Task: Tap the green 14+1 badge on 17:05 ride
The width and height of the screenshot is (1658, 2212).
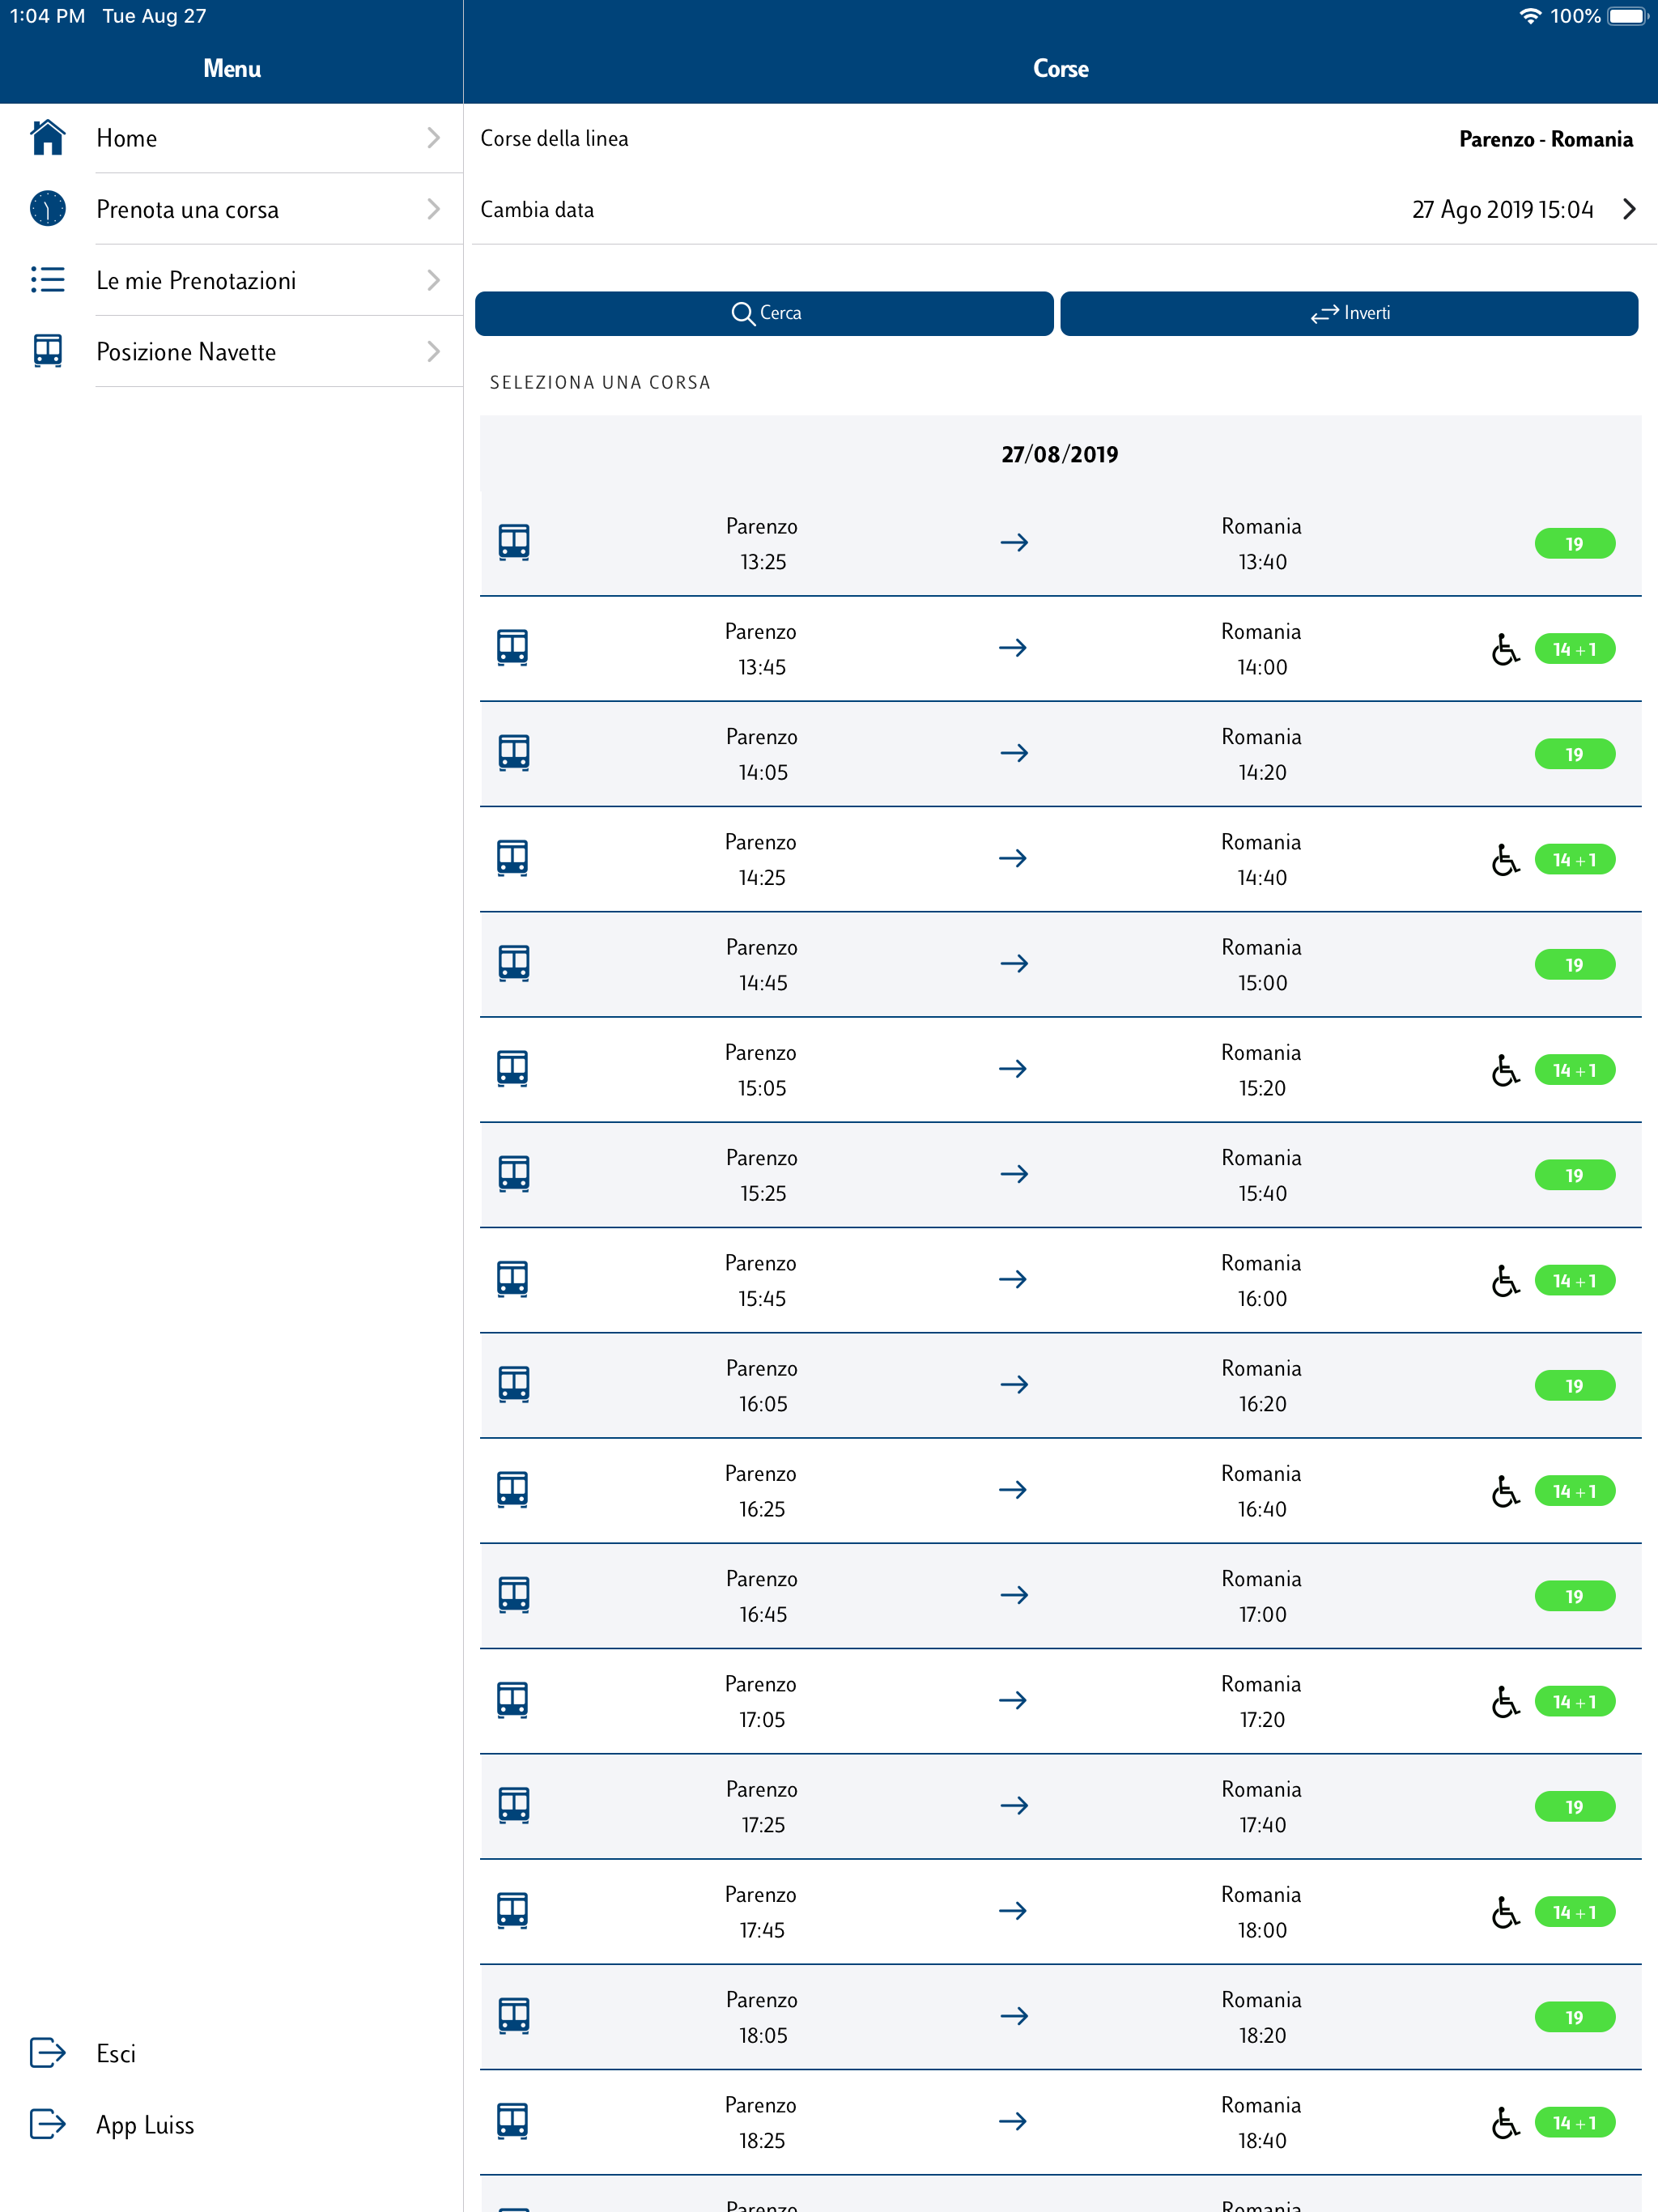Action: pyautogui.click(x=1574, y=1702)
